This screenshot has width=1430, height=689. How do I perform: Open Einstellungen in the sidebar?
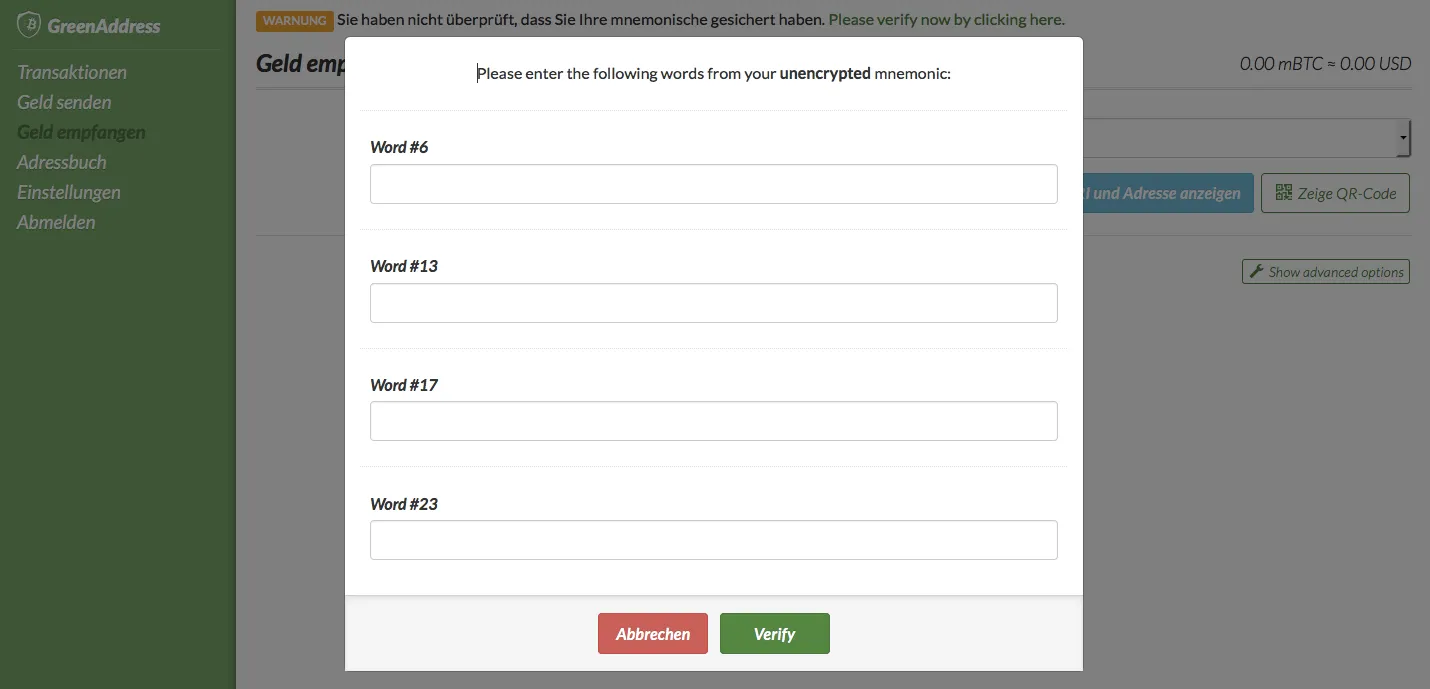click(x=69, y=192)
